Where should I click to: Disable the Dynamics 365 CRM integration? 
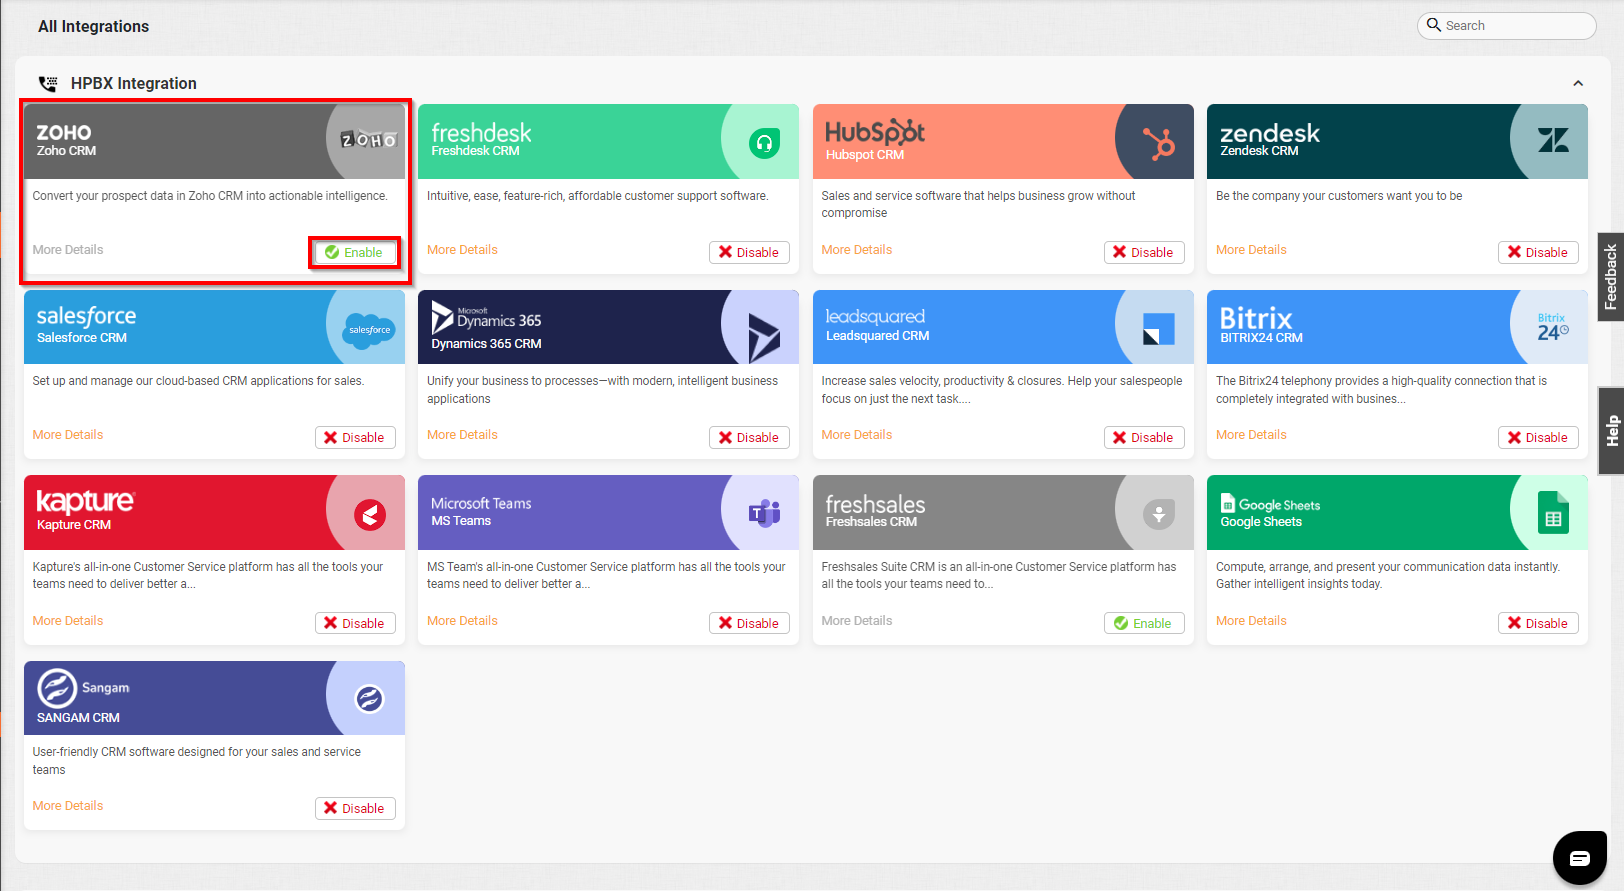pos(749,438)
